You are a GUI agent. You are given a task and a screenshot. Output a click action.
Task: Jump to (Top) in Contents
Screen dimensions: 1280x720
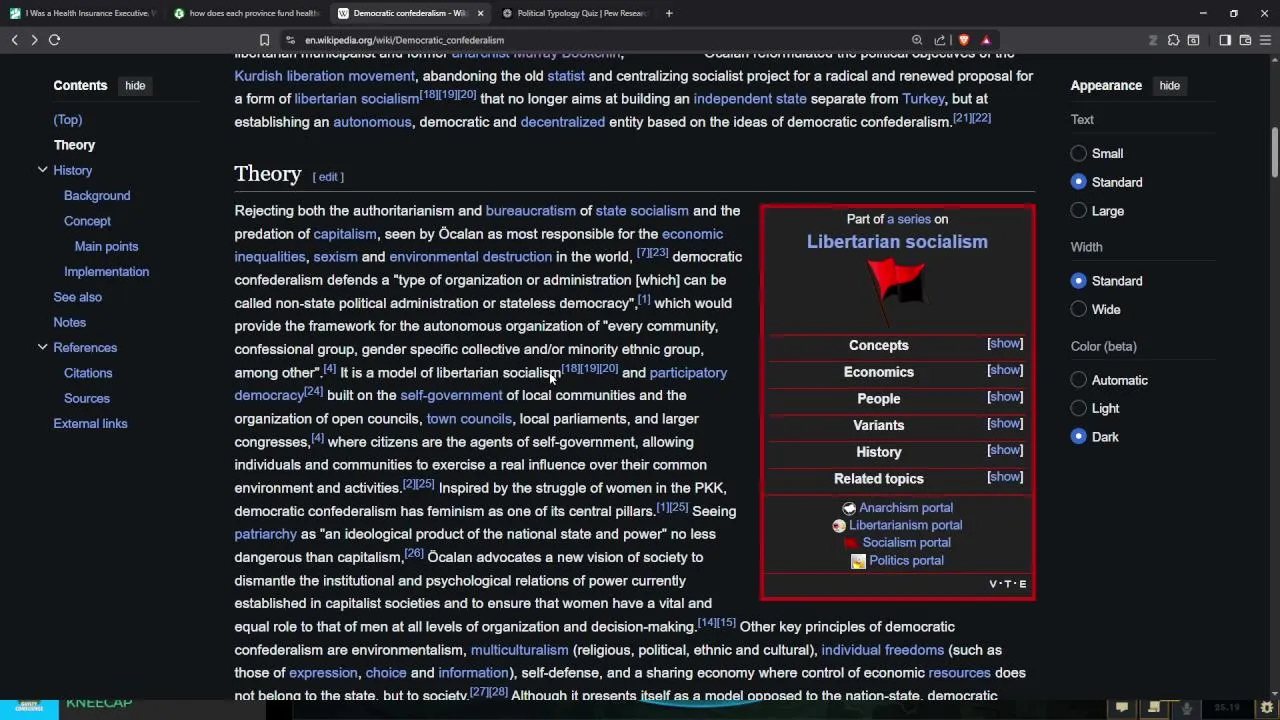tap(68, 120)
